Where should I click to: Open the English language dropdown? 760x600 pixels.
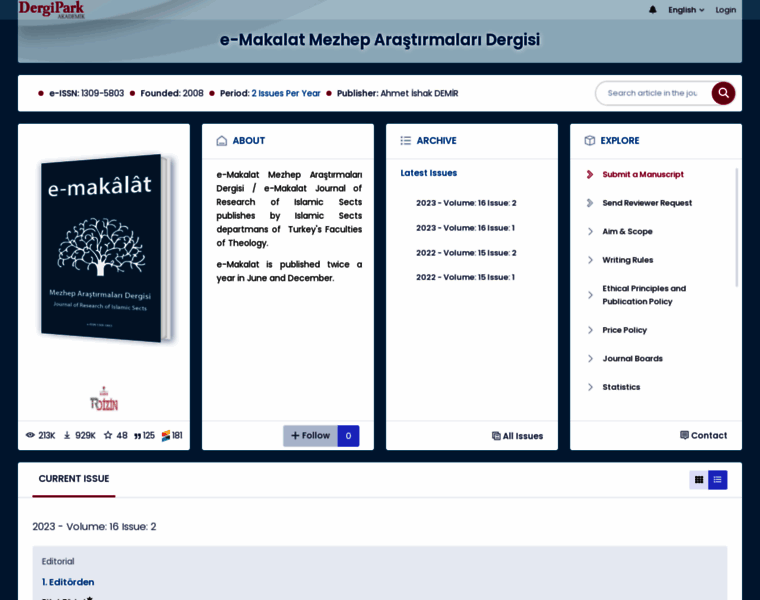[686, 10]
